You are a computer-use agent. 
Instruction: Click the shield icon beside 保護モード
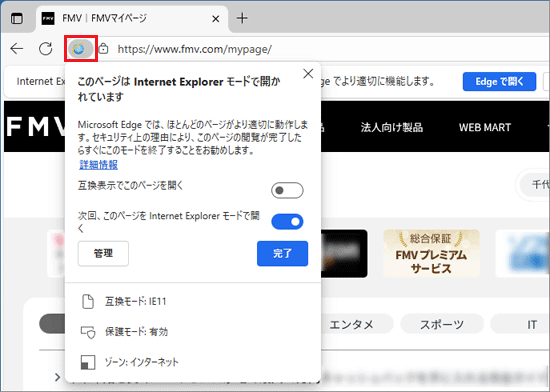pyautogui.click(x=88, y=332)
